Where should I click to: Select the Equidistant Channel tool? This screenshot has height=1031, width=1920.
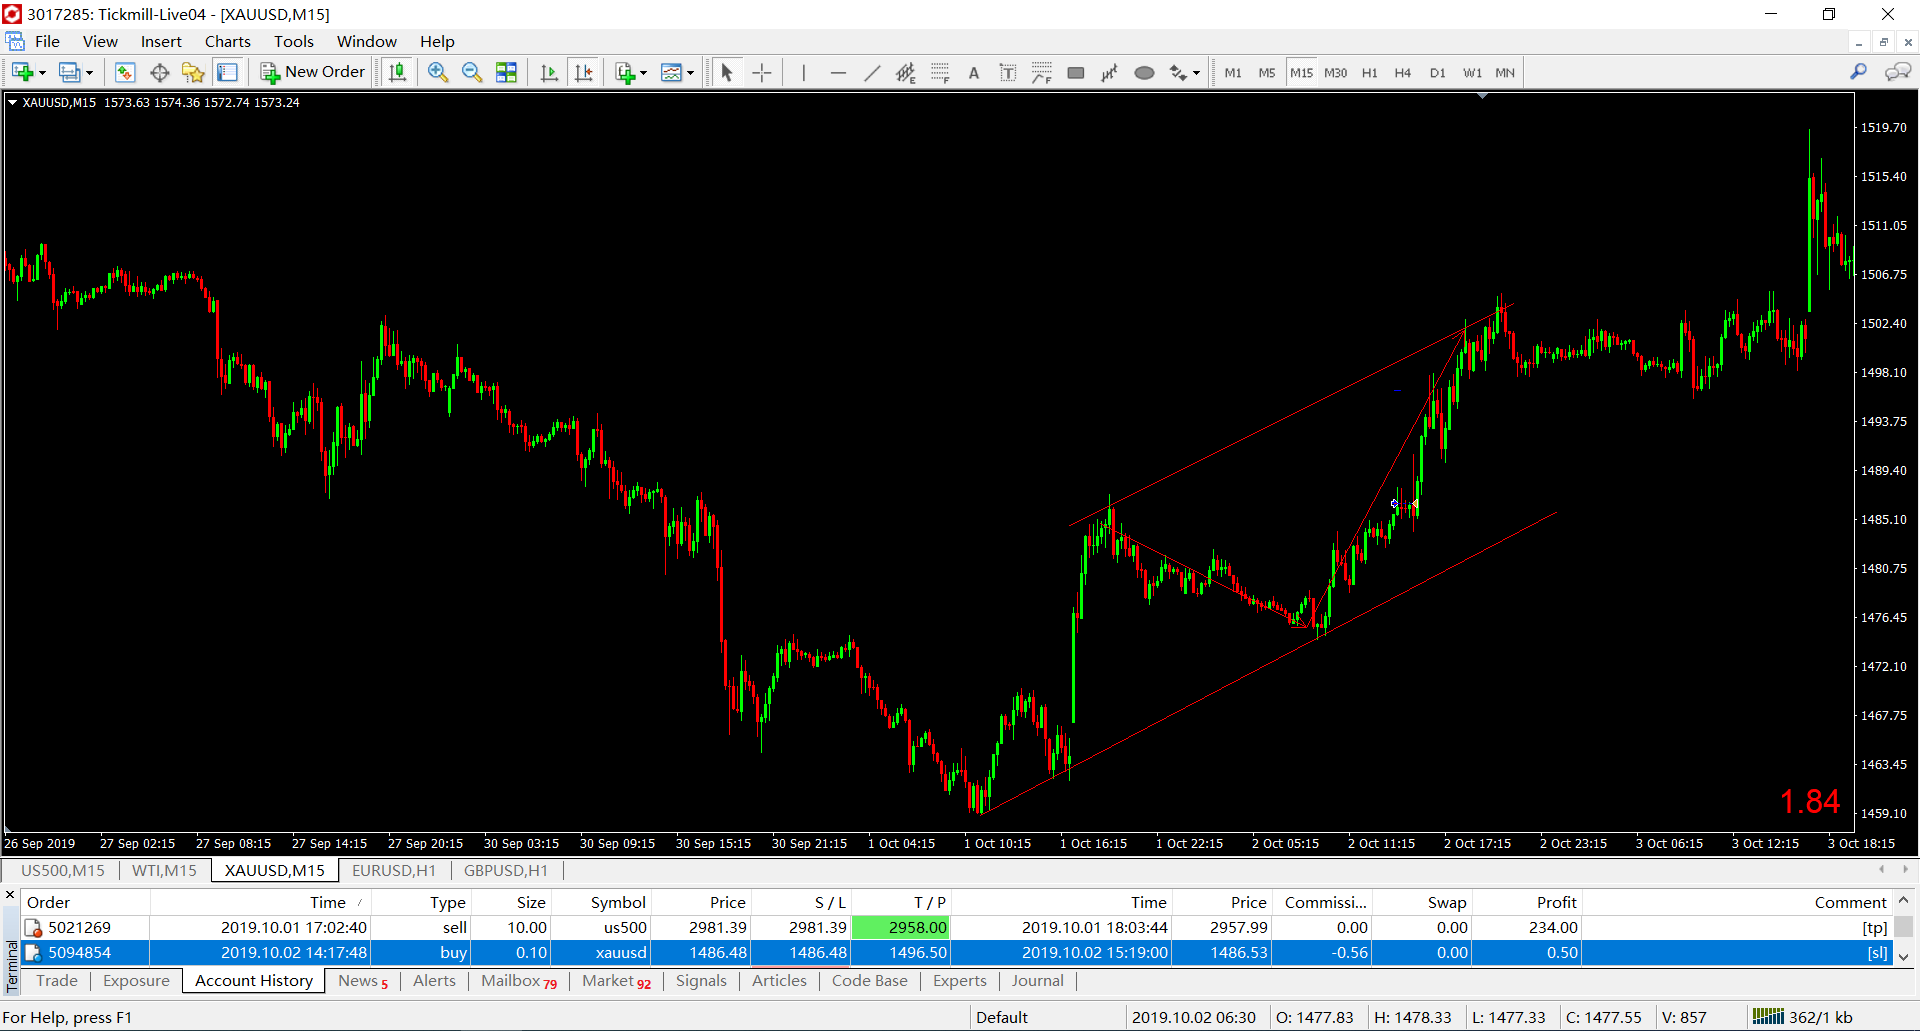pyautogui.click(x=906, y=72)
